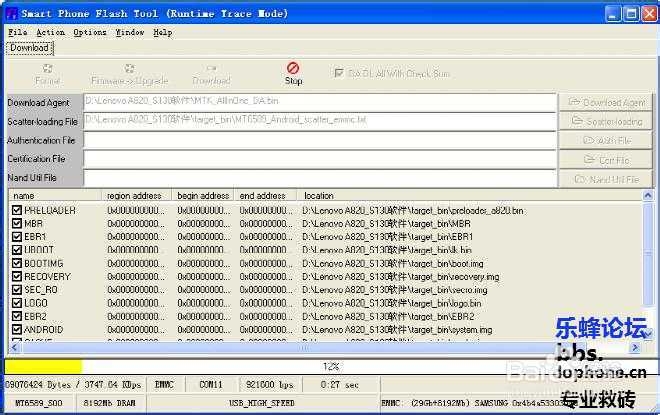Screen dimensions: 660x415
Task: Click the Stop icon in toolbar
Action: (293, 68)
